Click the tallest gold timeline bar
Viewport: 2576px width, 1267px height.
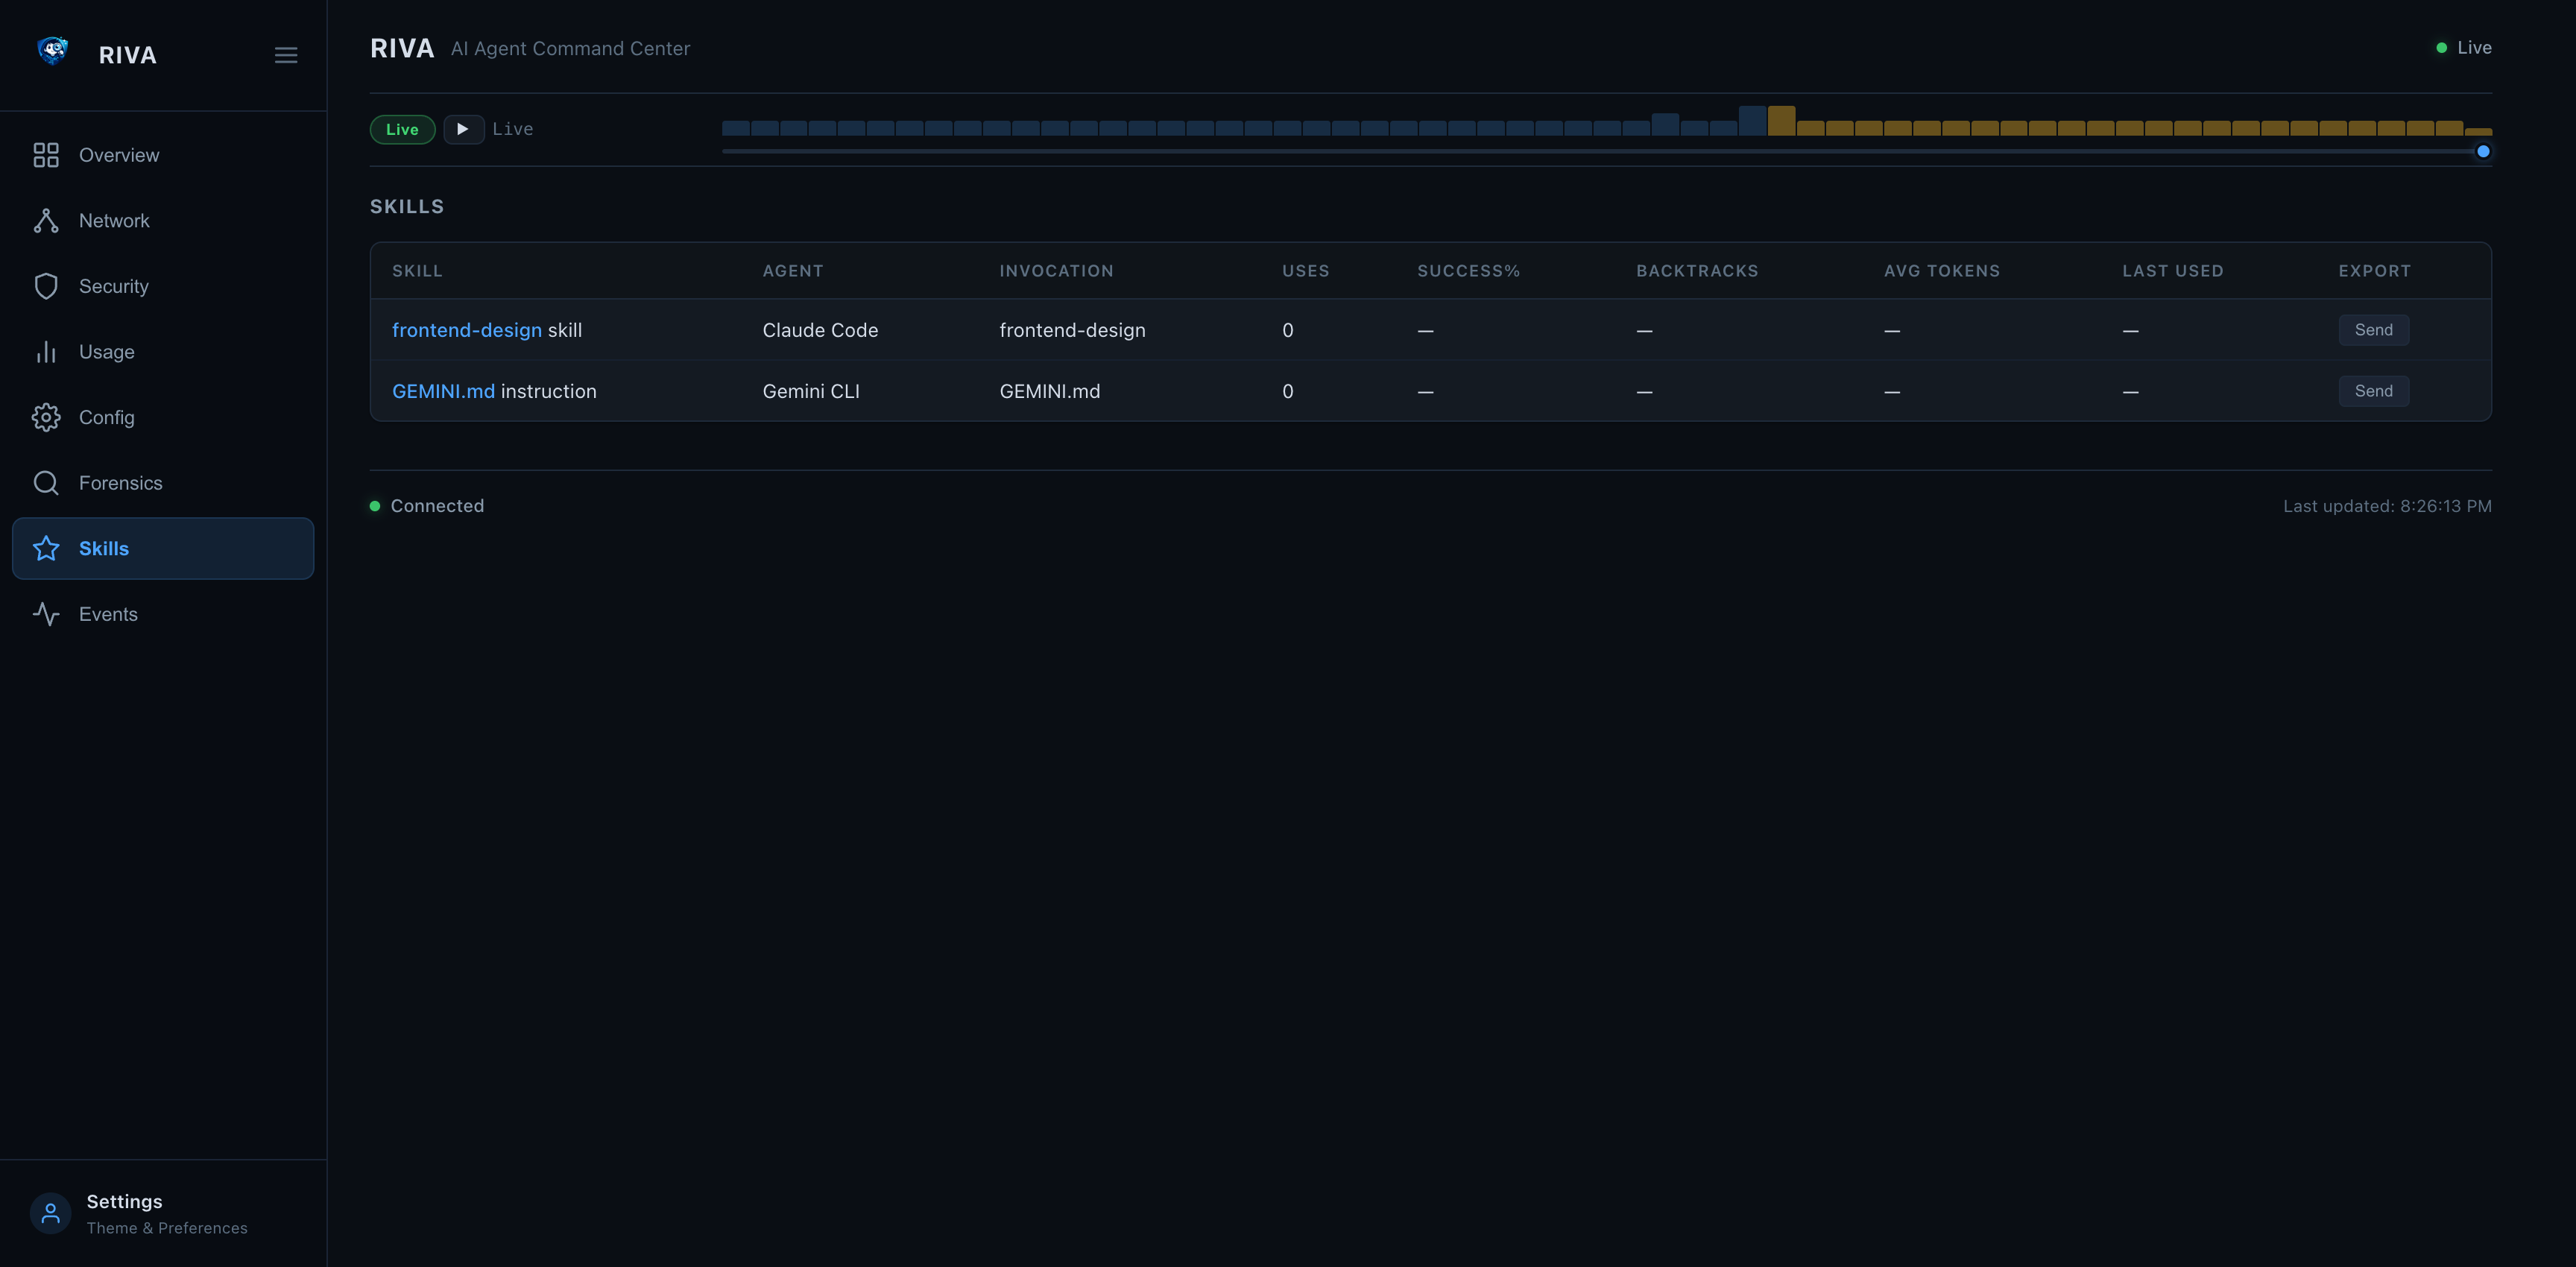pyautogui.click(x=1781, y=121)
